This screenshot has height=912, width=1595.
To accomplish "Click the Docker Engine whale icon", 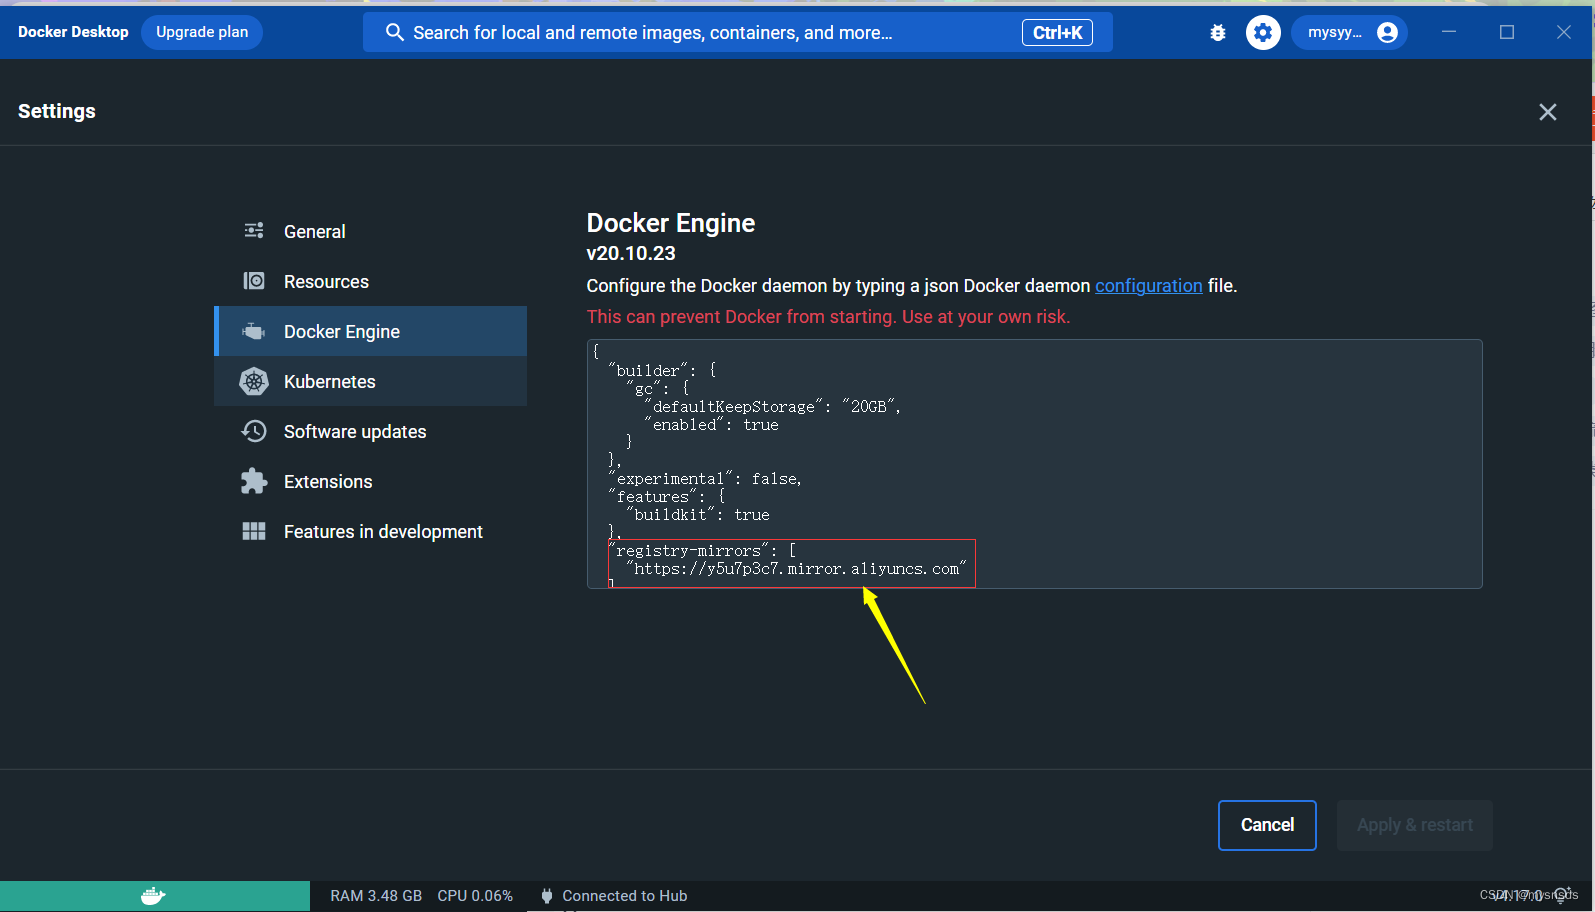I will click(254, 331).
